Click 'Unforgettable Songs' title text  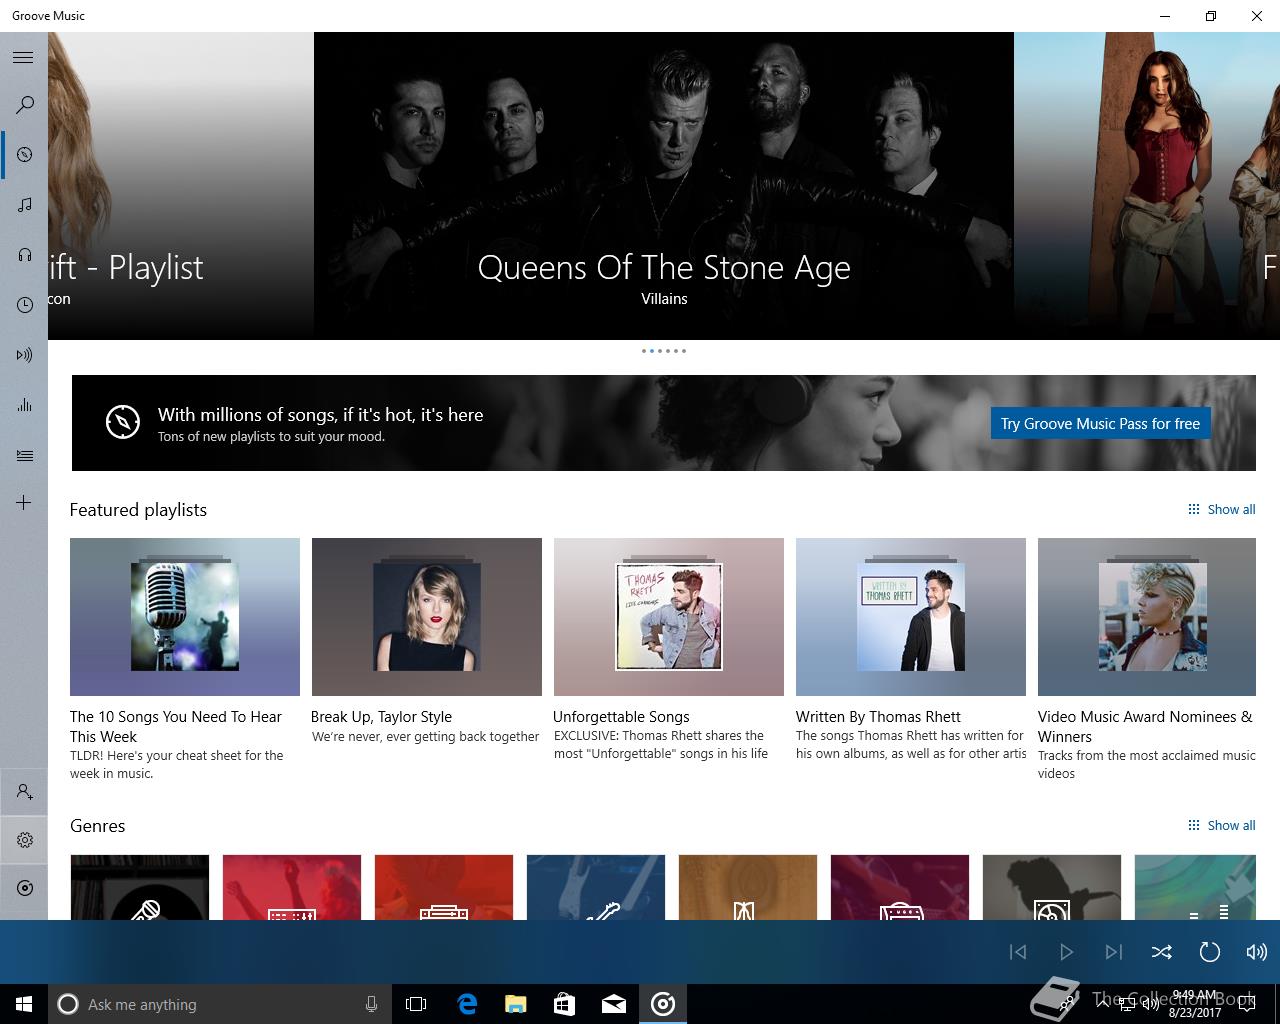click(x=621, y=716)
